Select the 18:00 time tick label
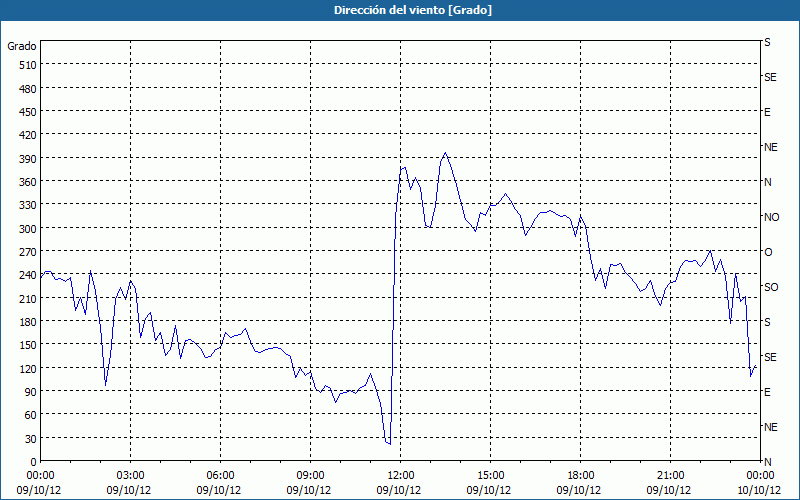The width and height of the screenshot is (800, 500). coord(581,476)
